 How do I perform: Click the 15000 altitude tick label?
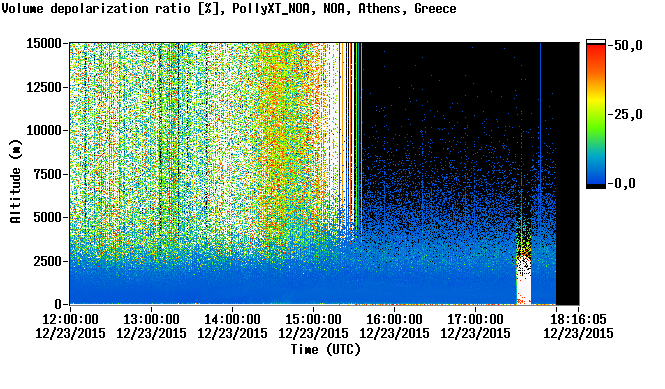[44, 43]
